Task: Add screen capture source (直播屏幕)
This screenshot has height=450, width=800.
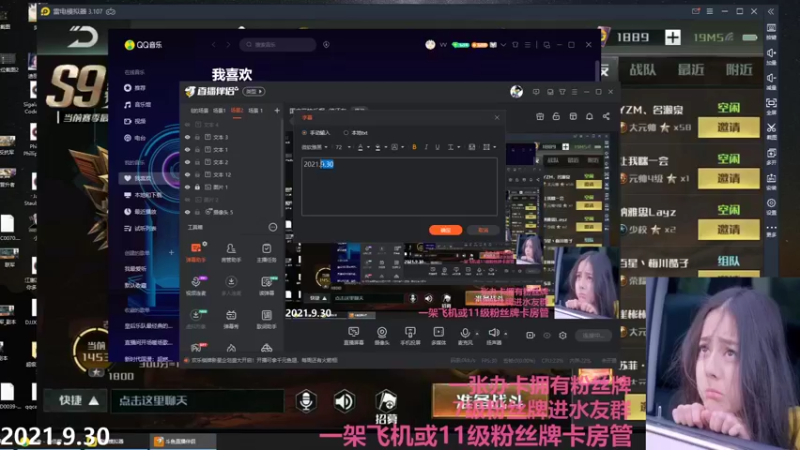Action: 354,336
